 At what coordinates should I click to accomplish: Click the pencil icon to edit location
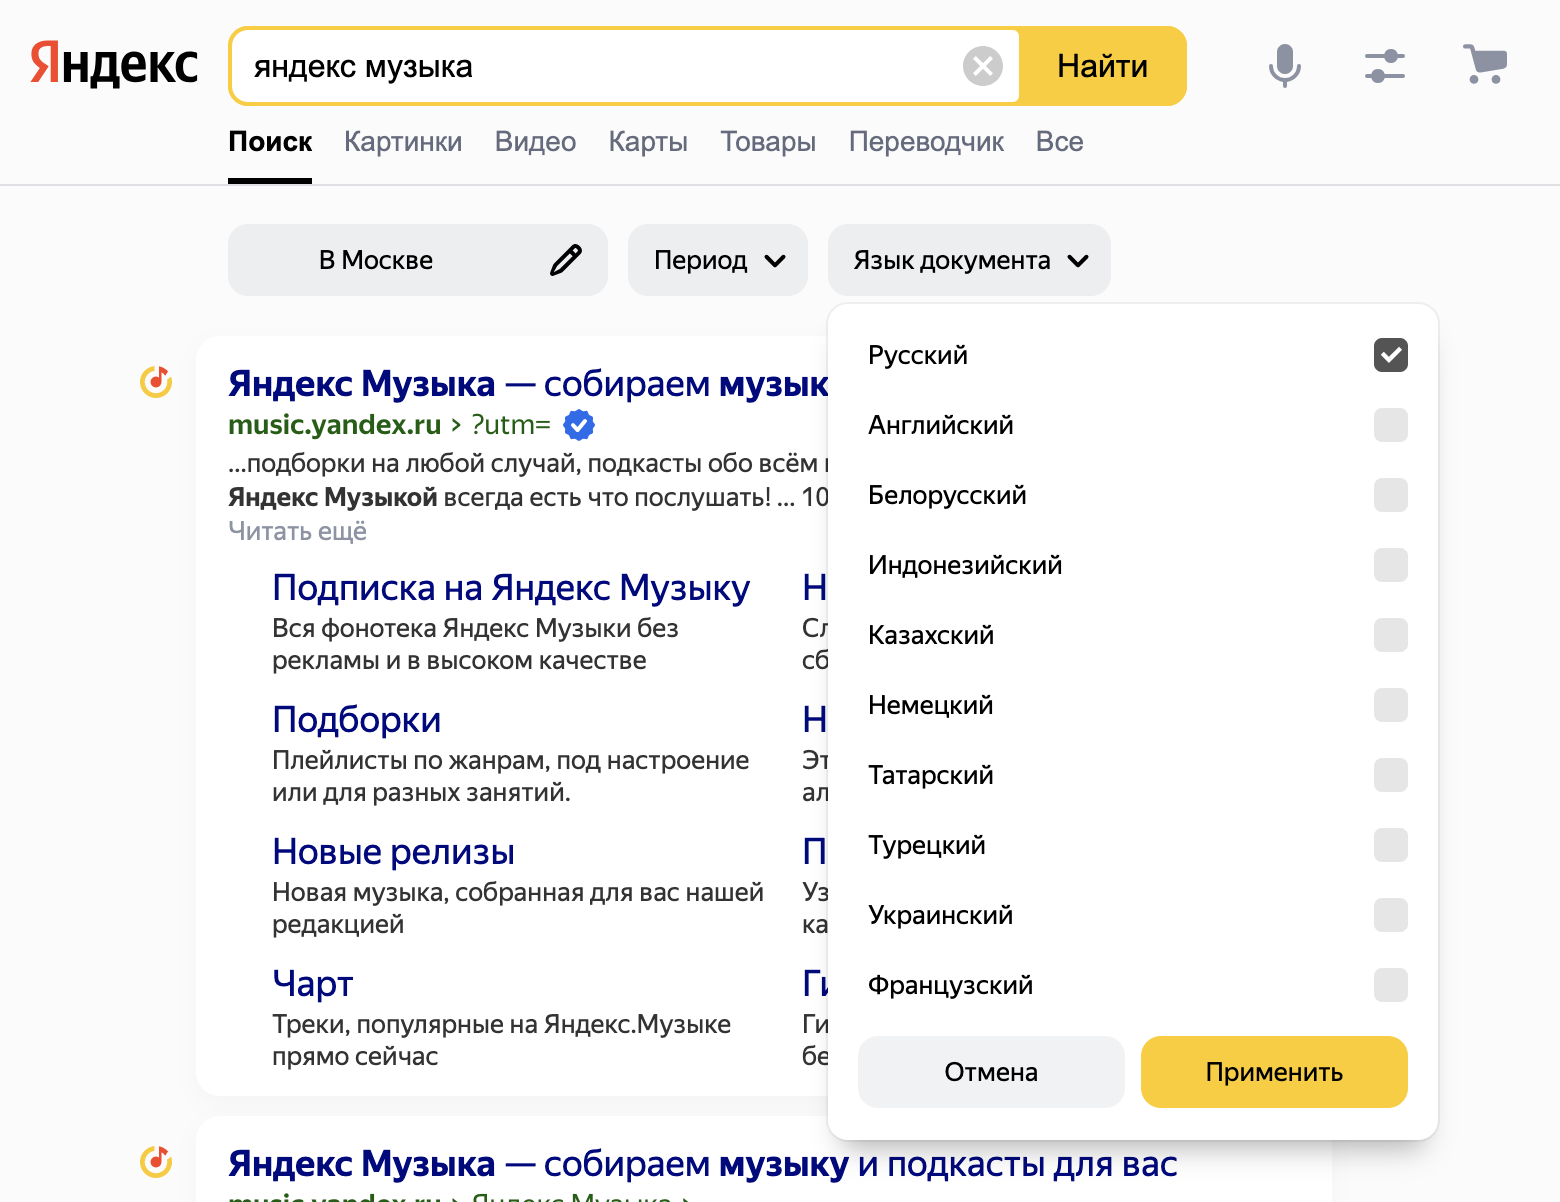coord(565,260)
